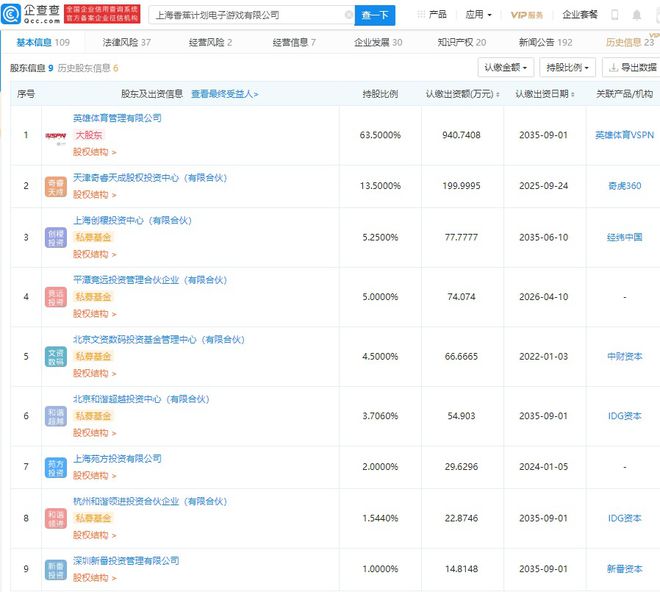This screenshot has height=592, width=660.
Task: Select 历史股东信息 sub-tab
Action: click(x=88, y=68)
